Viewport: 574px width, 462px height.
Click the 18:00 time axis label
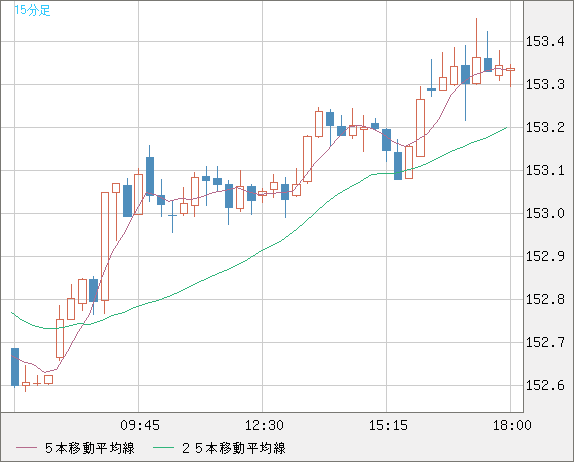point(512,425)
